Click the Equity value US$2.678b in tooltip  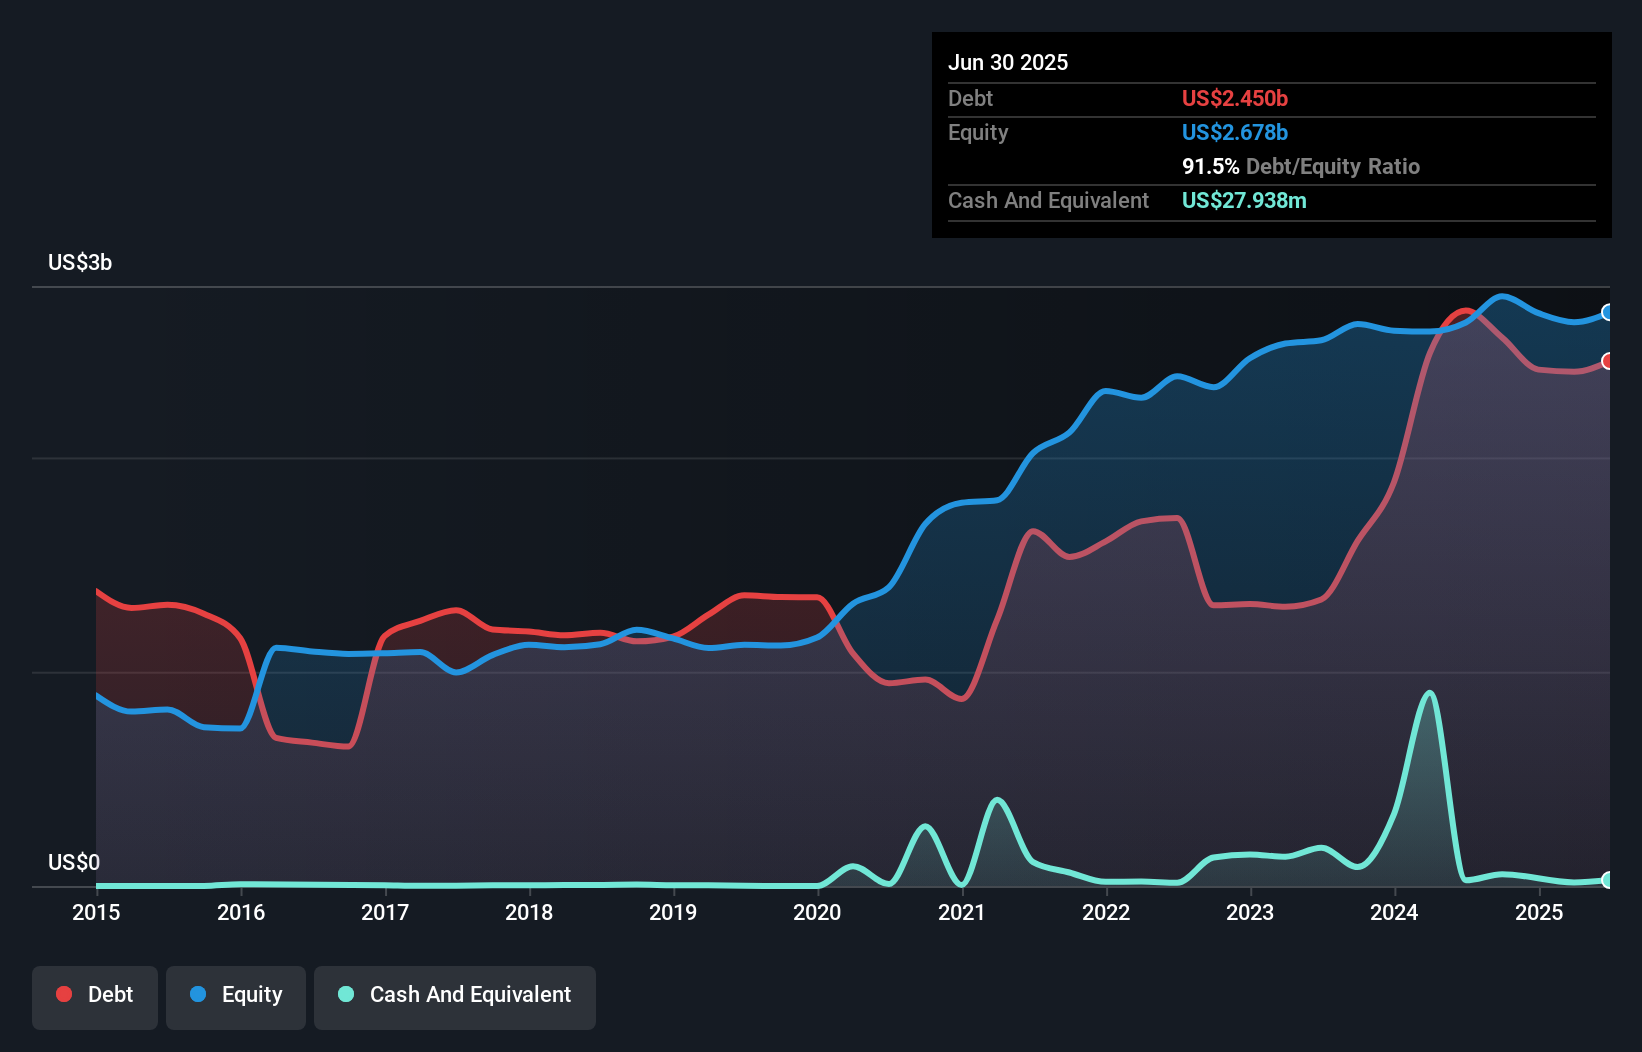tap(1235, 132)
